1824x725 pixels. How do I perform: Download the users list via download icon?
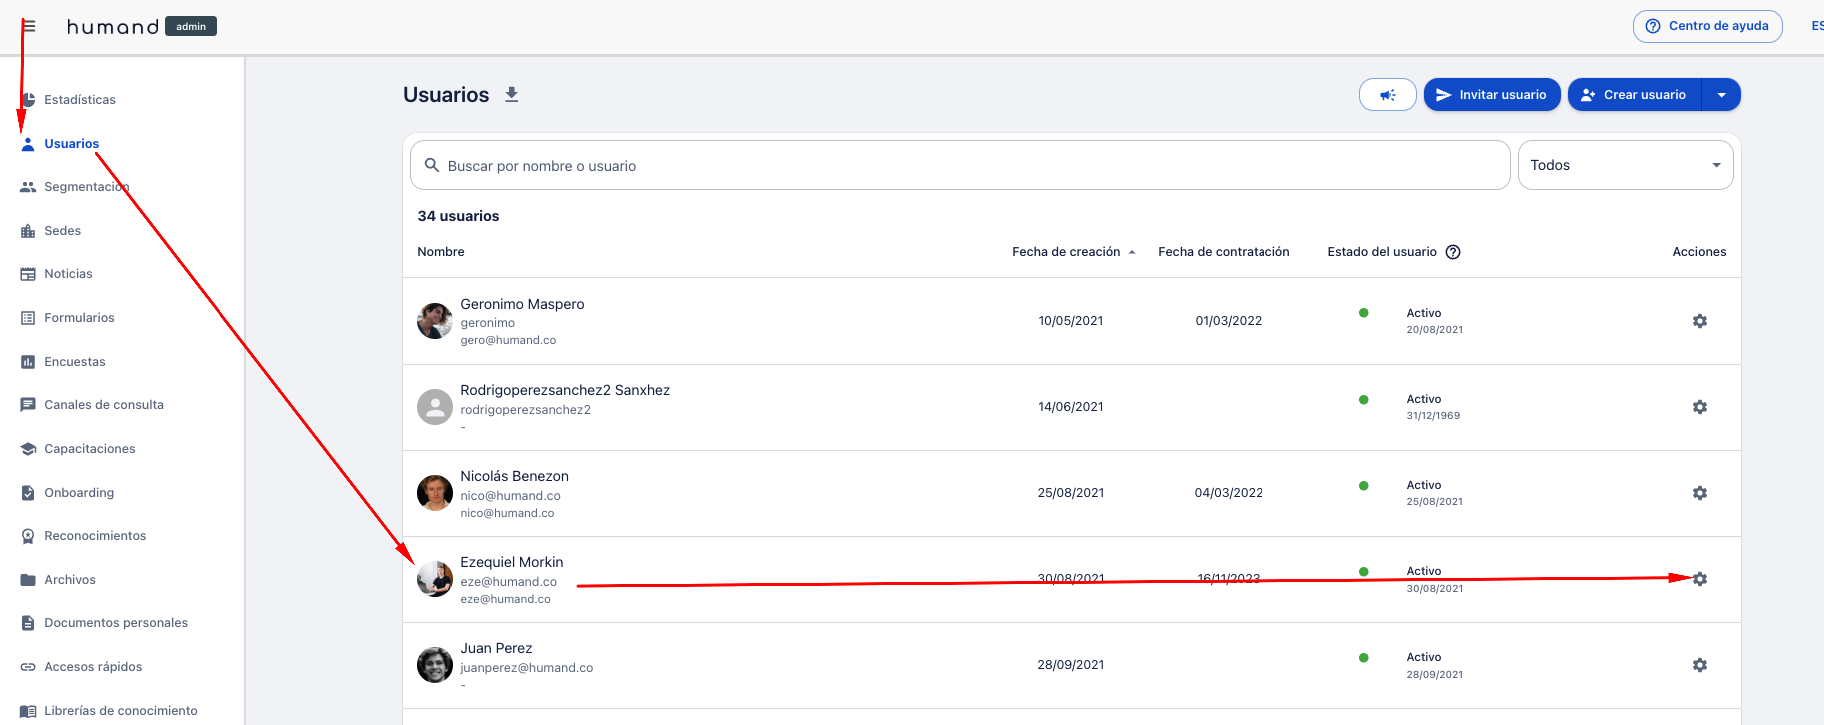tap(512, 95)
